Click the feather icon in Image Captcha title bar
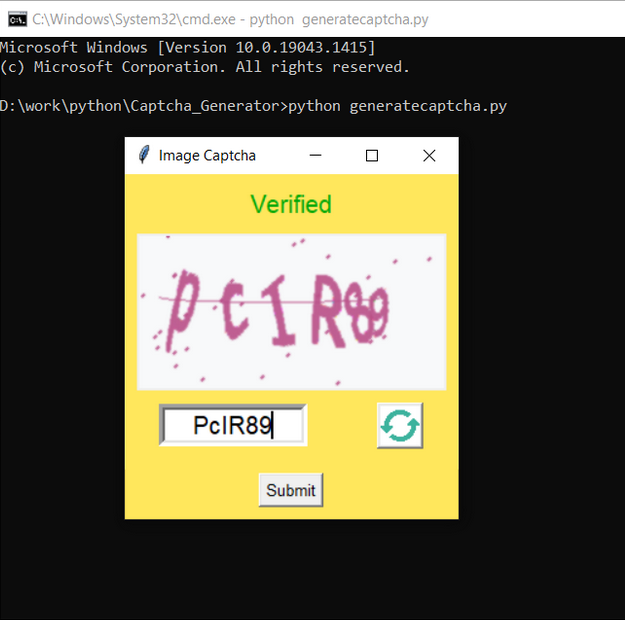The image size is (625, 620). coord(144,155)
